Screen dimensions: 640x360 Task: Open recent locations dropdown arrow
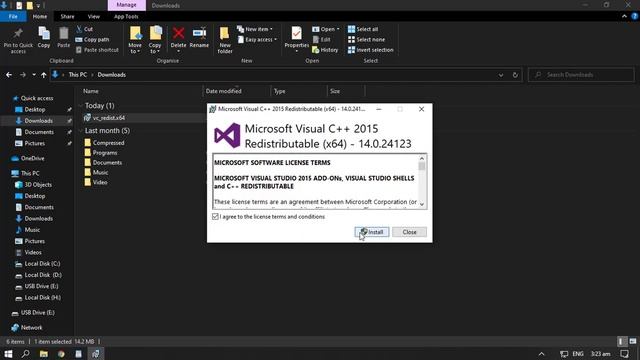point(34,75)
